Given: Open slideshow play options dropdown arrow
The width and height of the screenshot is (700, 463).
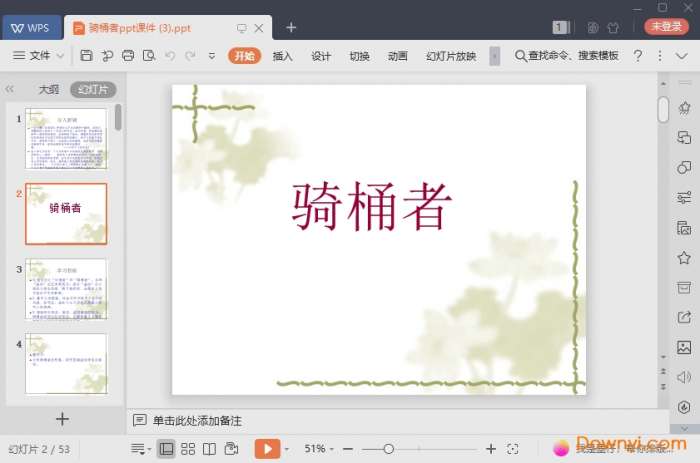Looking at the screenshot, I should coord(287,449).
